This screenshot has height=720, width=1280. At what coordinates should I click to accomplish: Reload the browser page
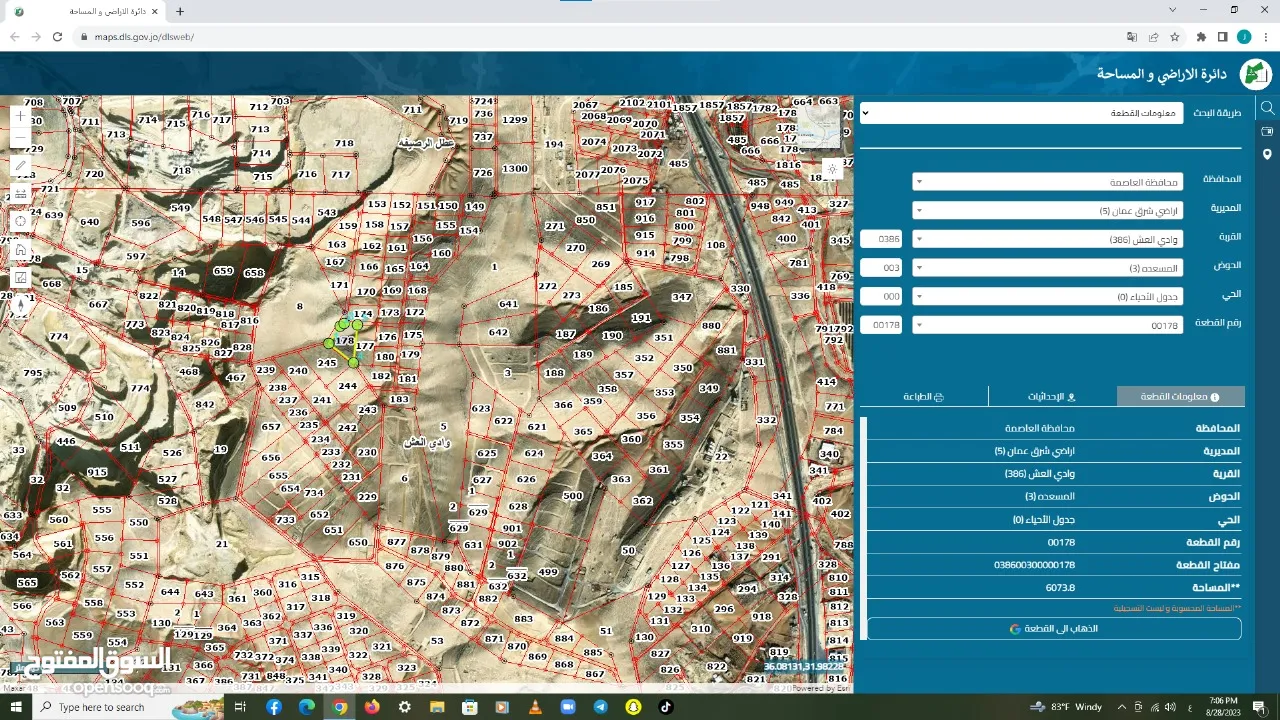(x=57, y=37)
